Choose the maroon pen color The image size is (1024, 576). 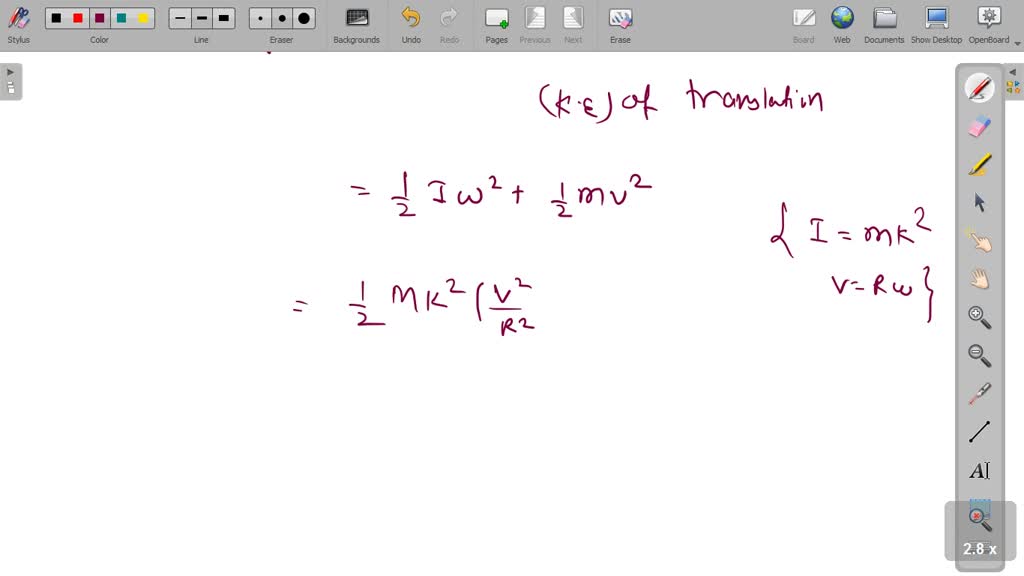(99, 18)
